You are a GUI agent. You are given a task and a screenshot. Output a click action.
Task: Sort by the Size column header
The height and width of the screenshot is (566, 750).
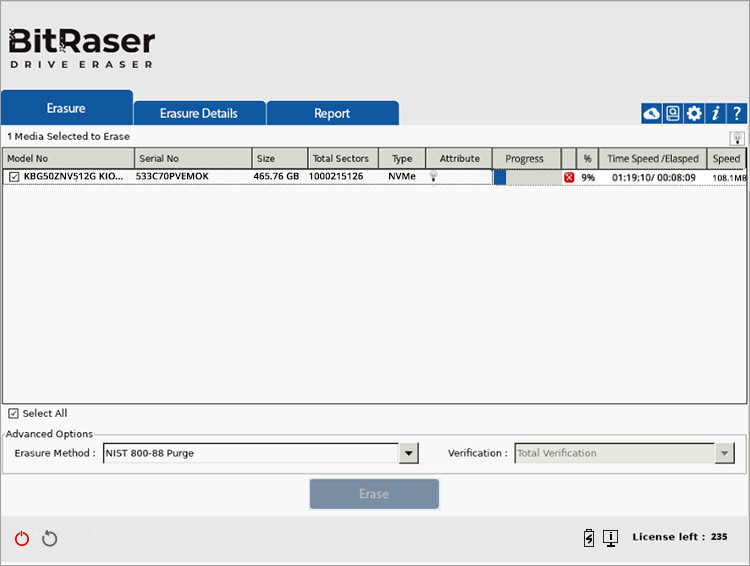coord(280,158)
